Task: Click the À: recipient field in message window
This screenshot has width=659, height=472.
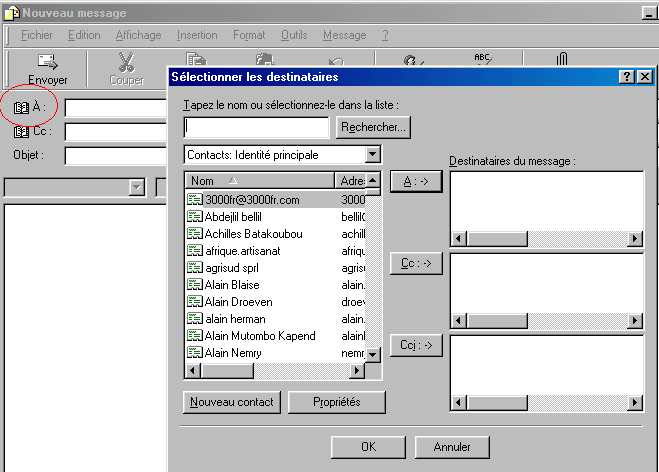Action: 116,108
